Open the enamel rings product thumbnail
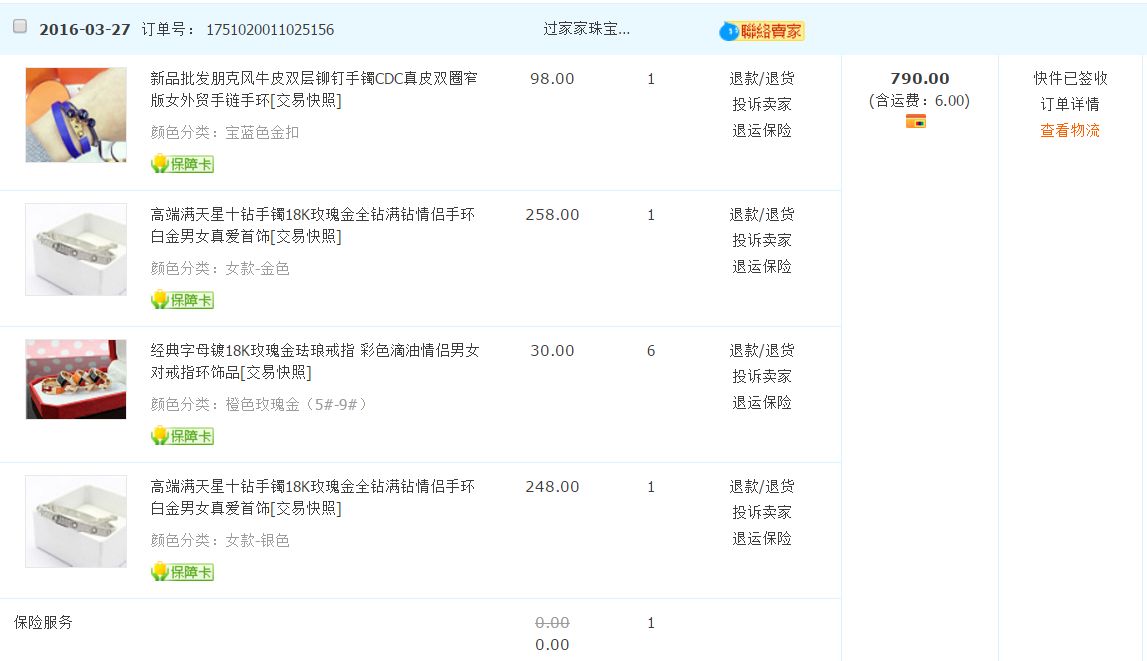 76,379
